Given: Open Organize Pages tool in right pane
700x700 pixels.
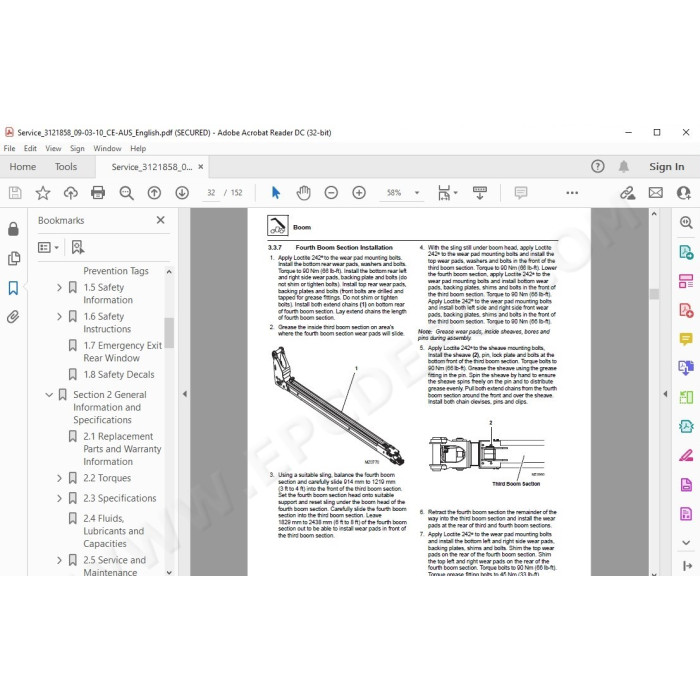Looking at the screenshot, I should (686, 281).
